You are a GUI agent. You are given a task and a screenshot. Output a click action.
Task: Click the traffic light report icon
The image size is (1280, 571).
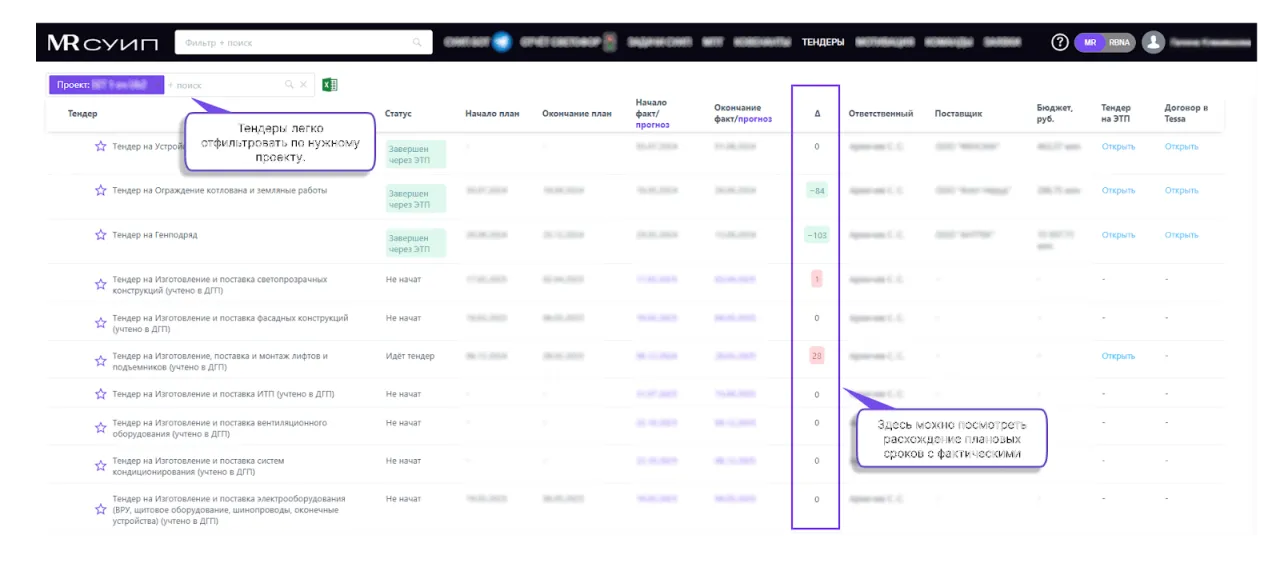click(609, 42)
